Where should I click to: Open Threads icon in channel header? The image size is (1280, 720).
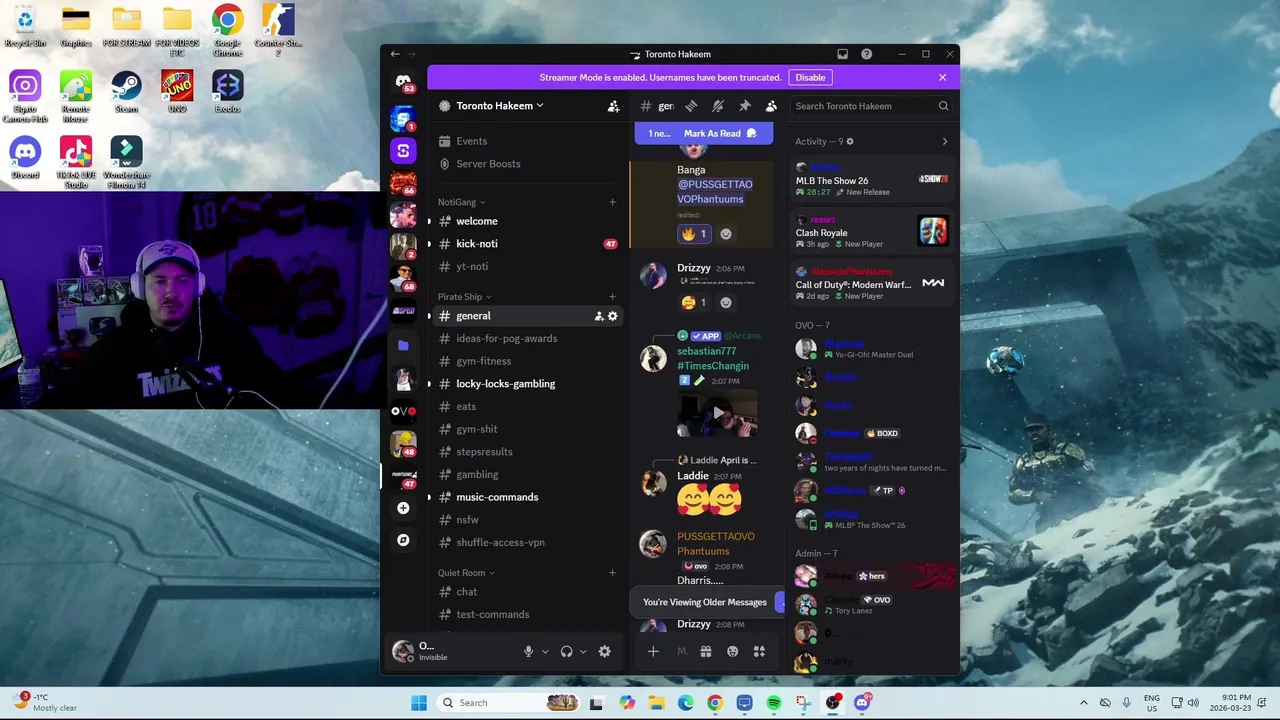(x=690, y=106)
